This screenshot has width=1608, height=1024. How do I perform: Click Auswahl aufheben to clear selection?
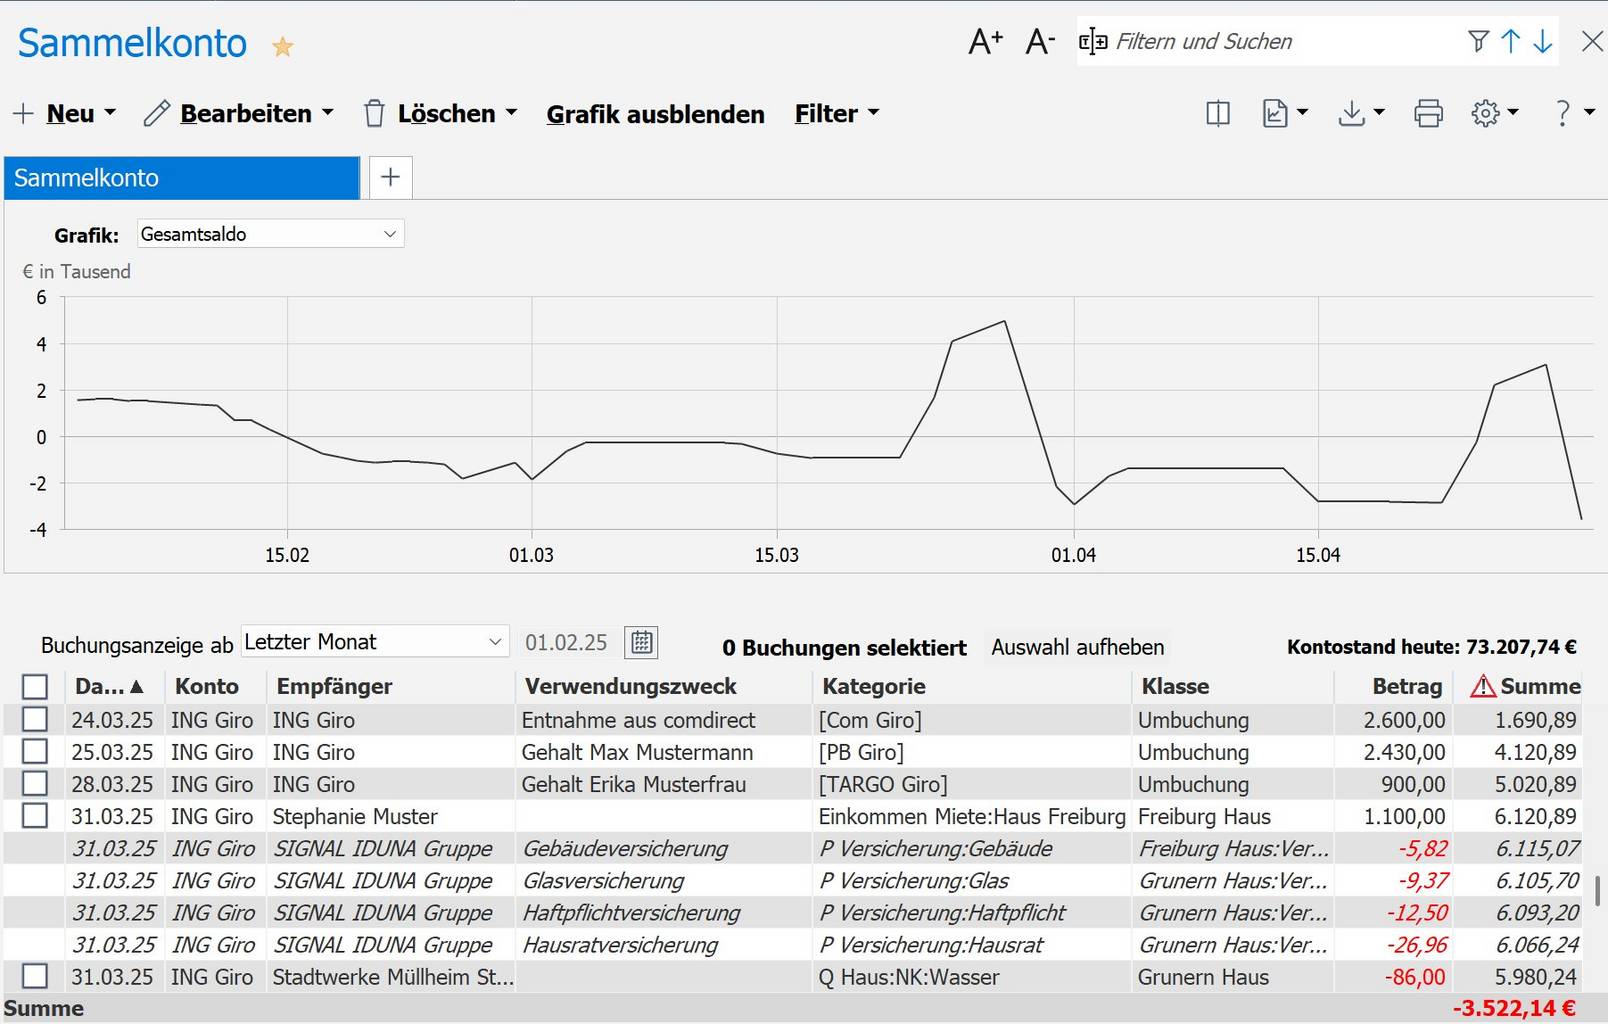pos(1077,648)
